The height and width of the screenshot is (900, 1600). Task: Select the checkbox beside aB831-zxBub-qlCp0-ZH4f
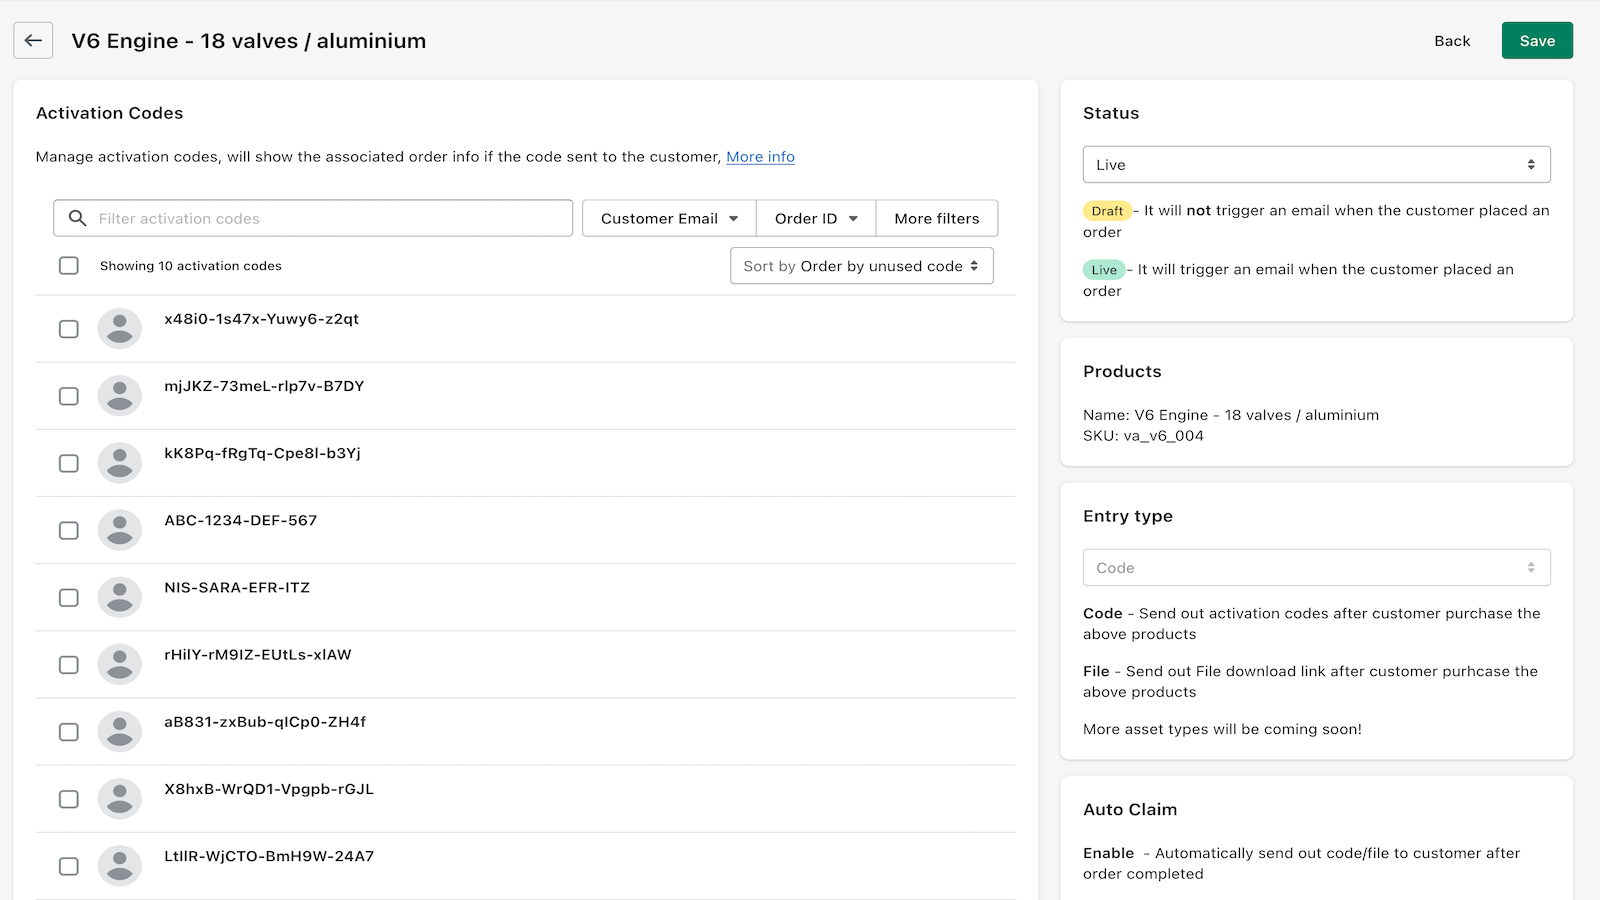[x=68, y=731]
